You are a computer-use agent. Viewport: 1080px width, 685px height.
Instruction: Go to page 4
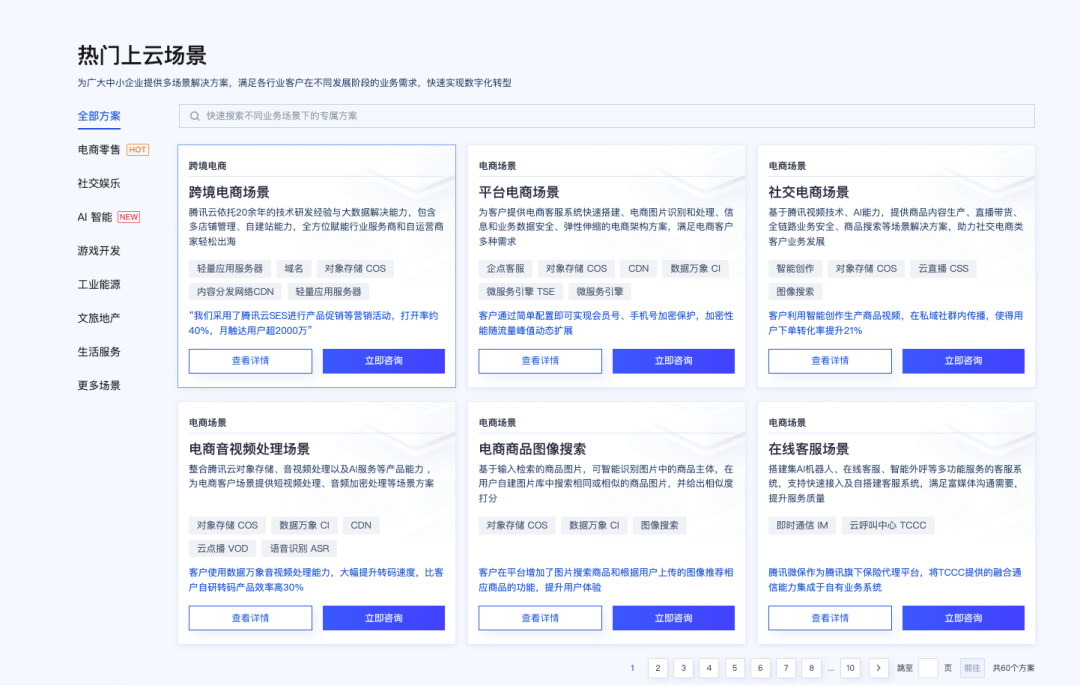coord(709,668)
